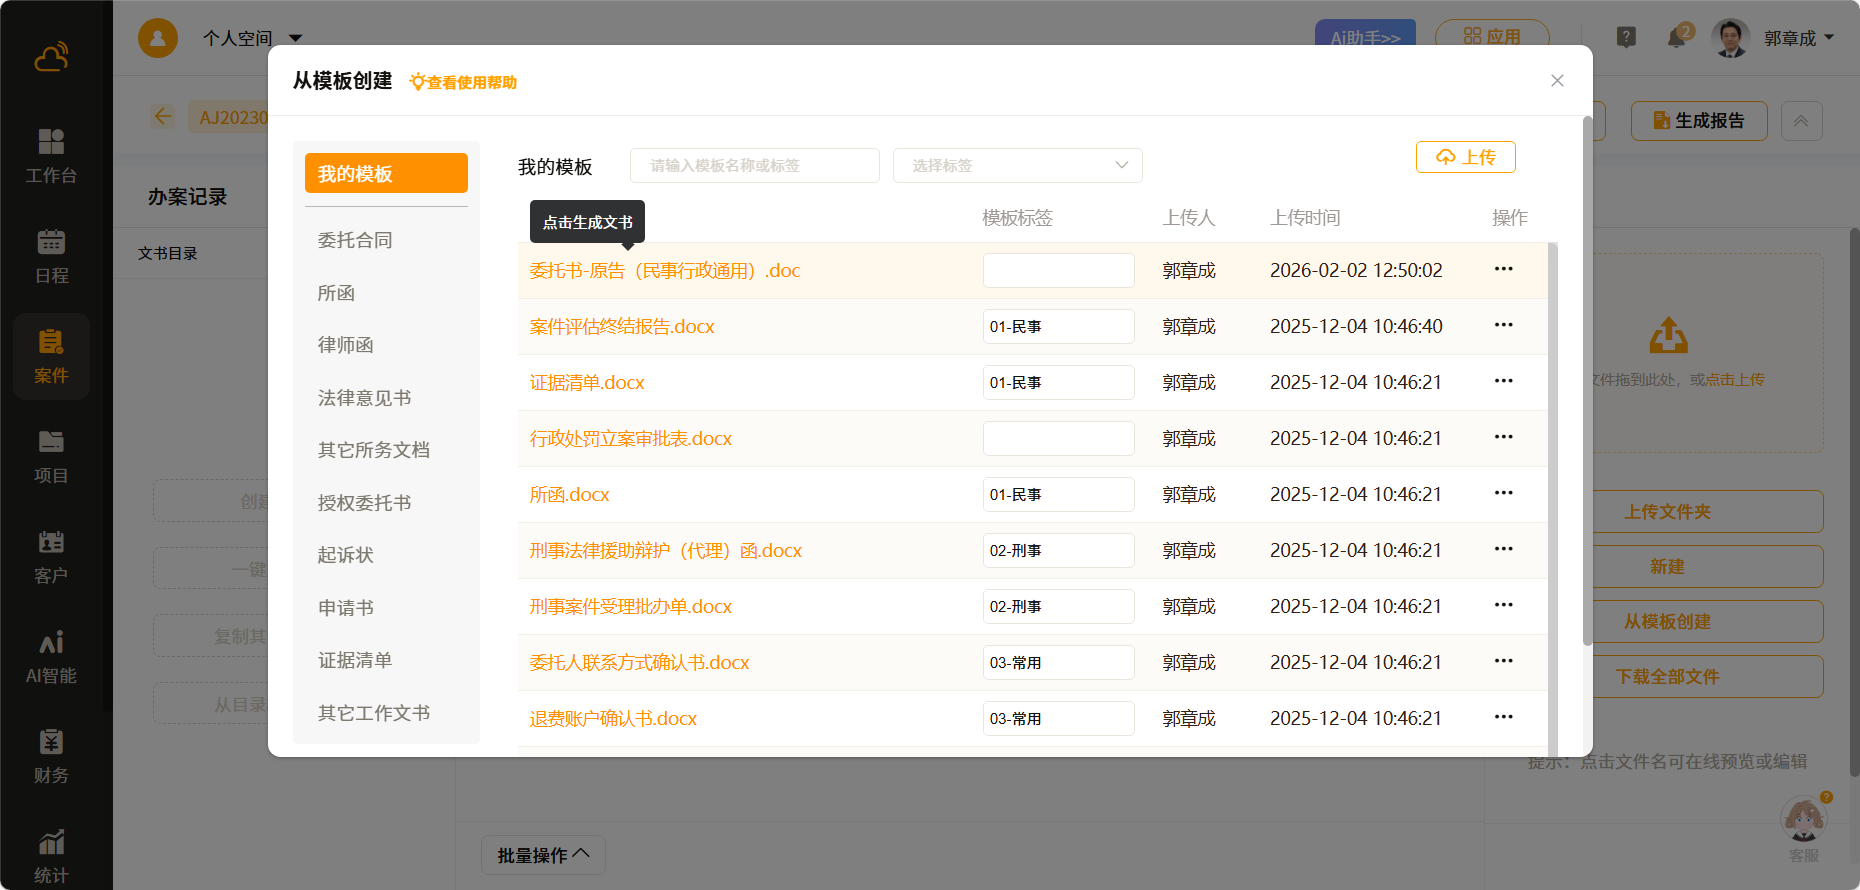1860x890 pixels.
Task: Open the 查看使用帮助 help link
Action: point(464,82)
